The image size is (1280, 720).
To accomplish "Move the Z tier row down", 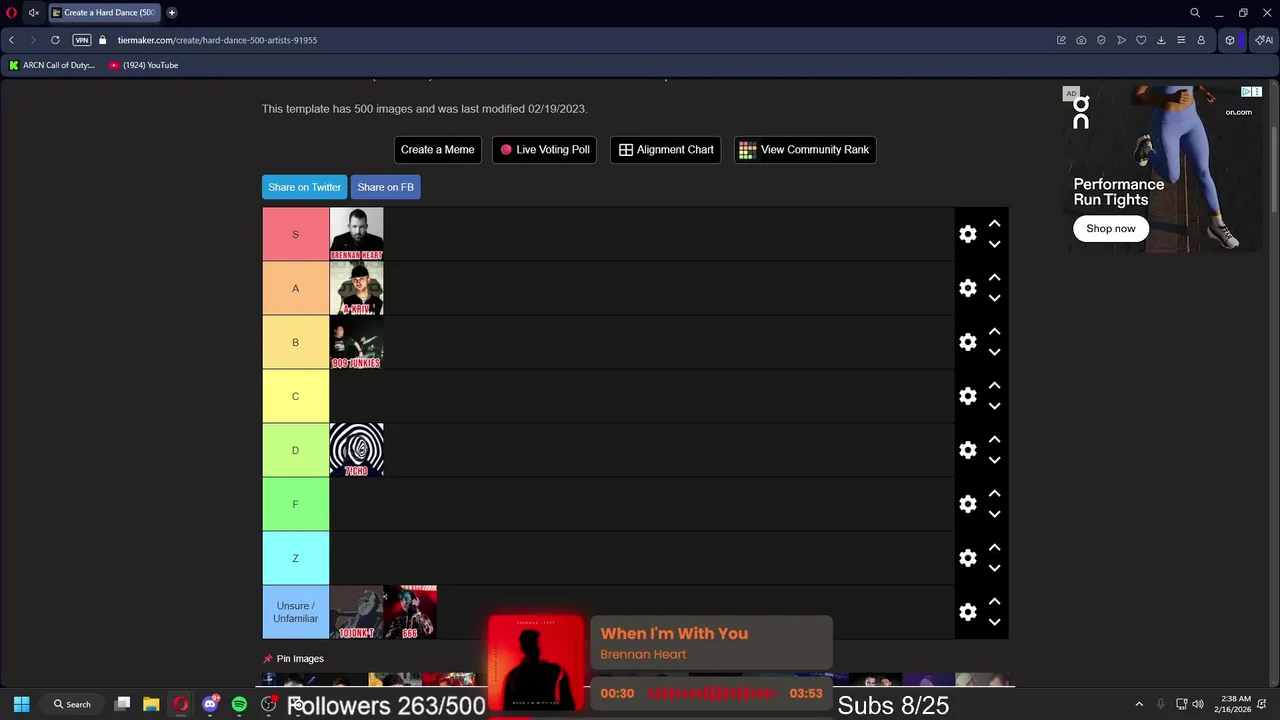I will [x=994, y=568].
